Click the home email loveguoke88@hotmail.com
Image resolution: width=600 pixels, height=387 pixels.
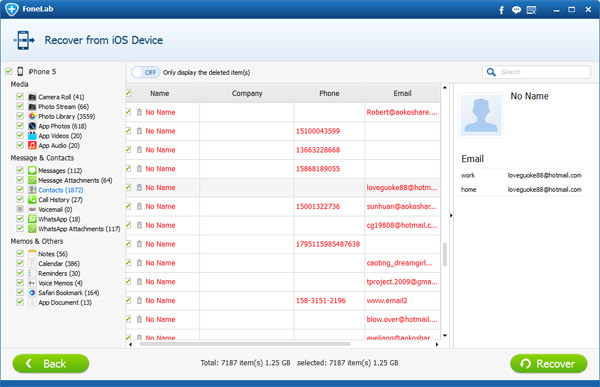click(x=545, y=189)
